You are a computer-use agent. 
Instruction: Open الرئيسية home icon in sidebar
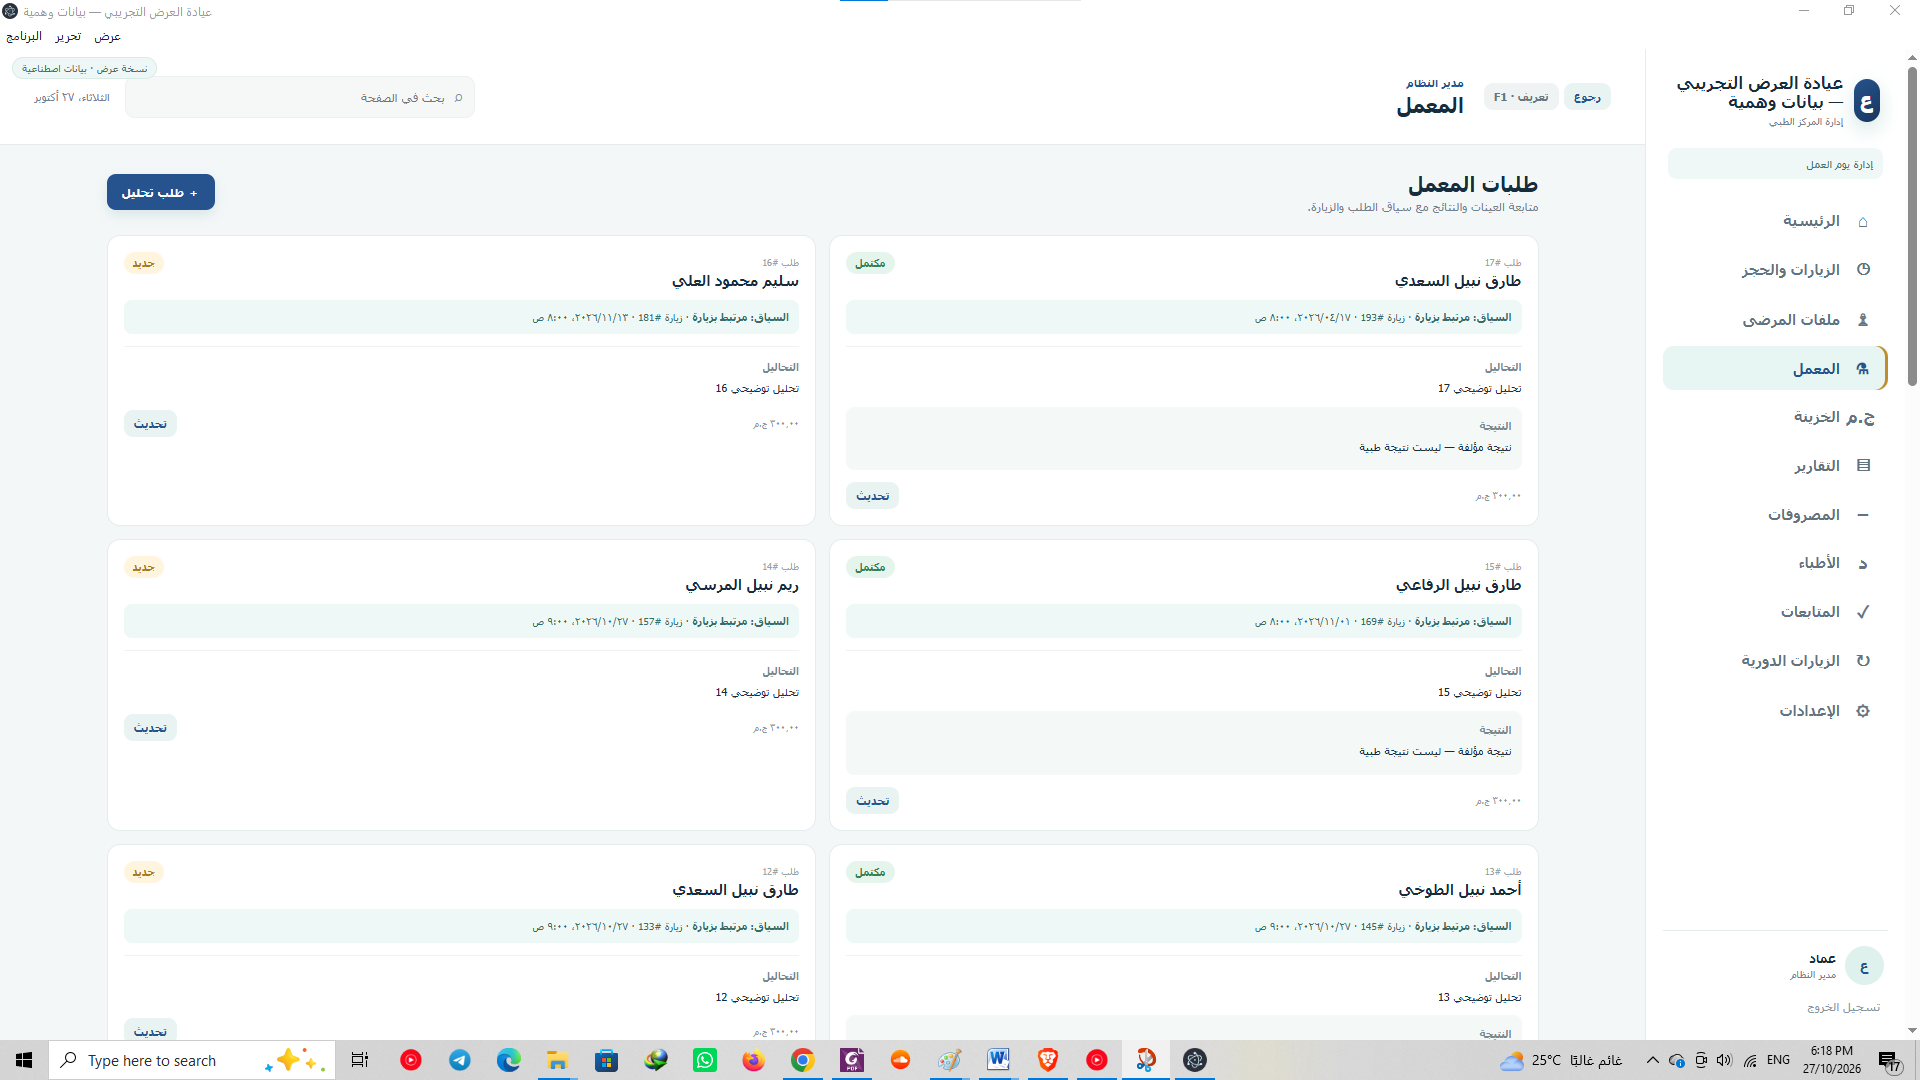click(1862, 221)
